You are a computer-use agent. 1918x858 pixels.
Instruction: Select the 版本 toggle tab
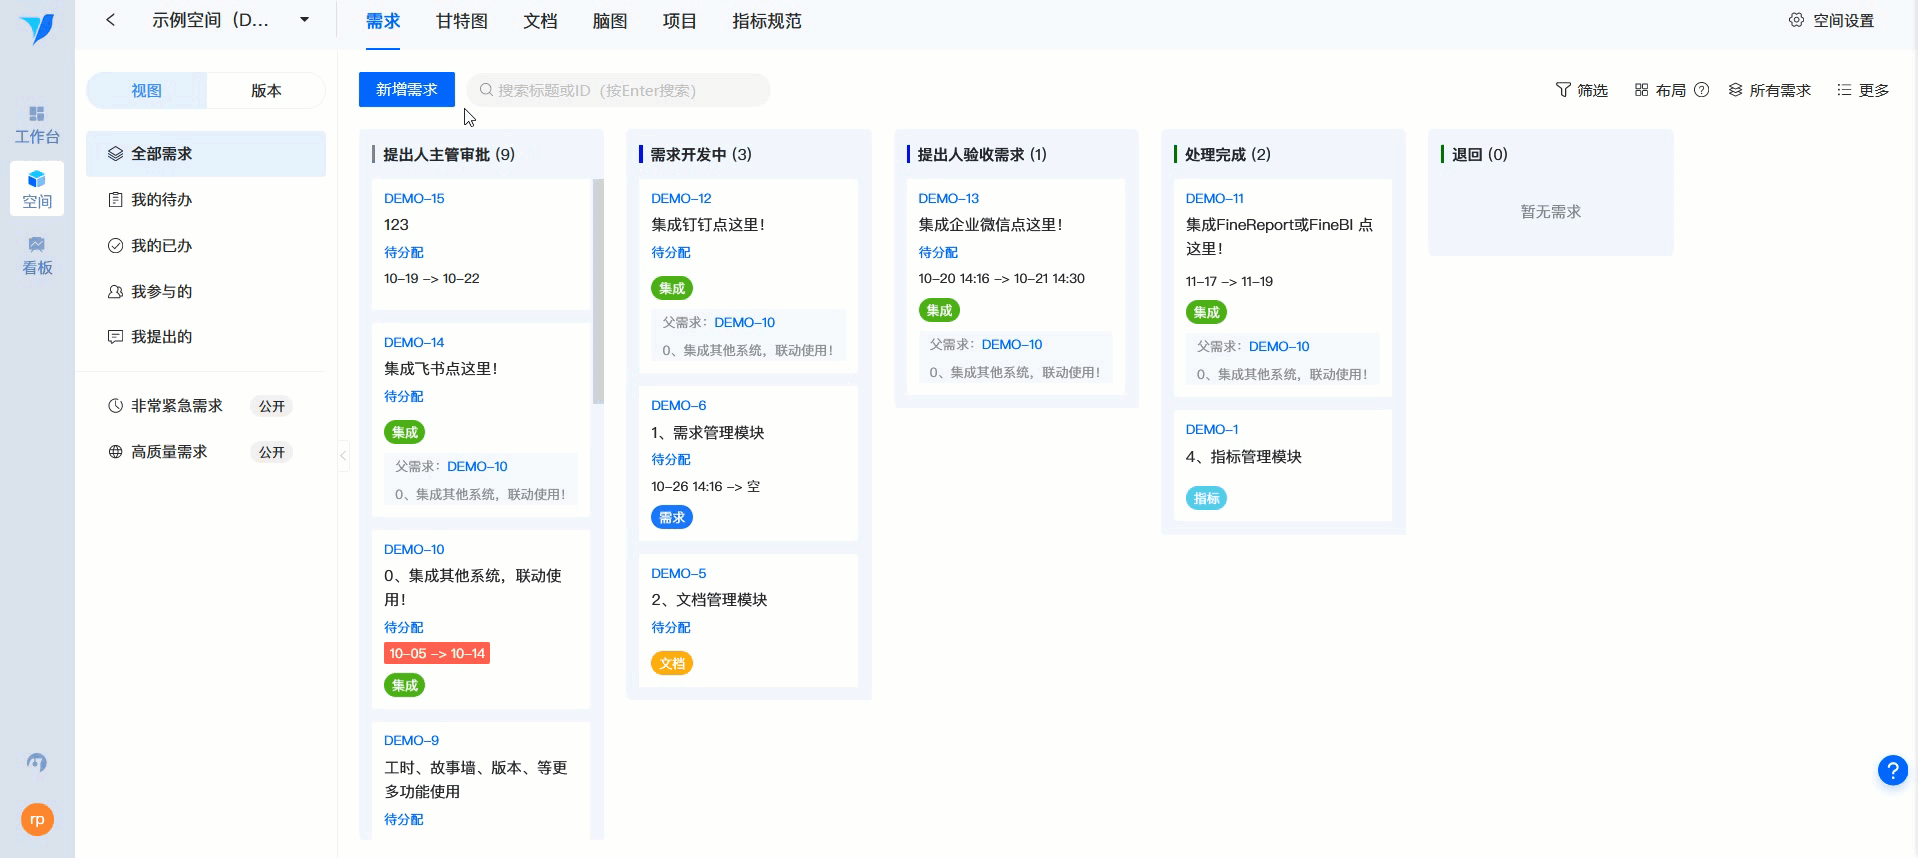tap(266, 90)
